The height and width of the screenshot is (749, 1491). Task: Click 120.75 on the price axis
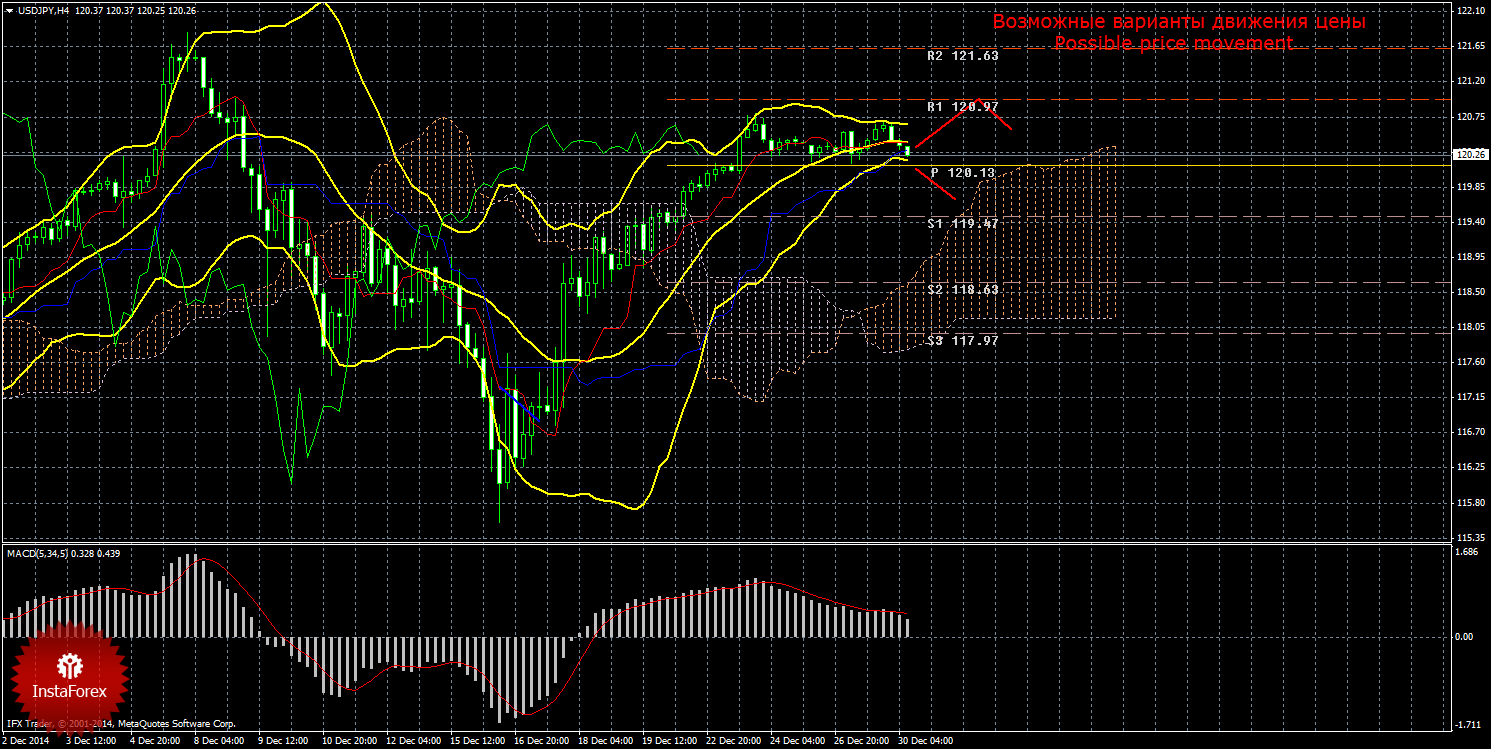[1470, 116]
